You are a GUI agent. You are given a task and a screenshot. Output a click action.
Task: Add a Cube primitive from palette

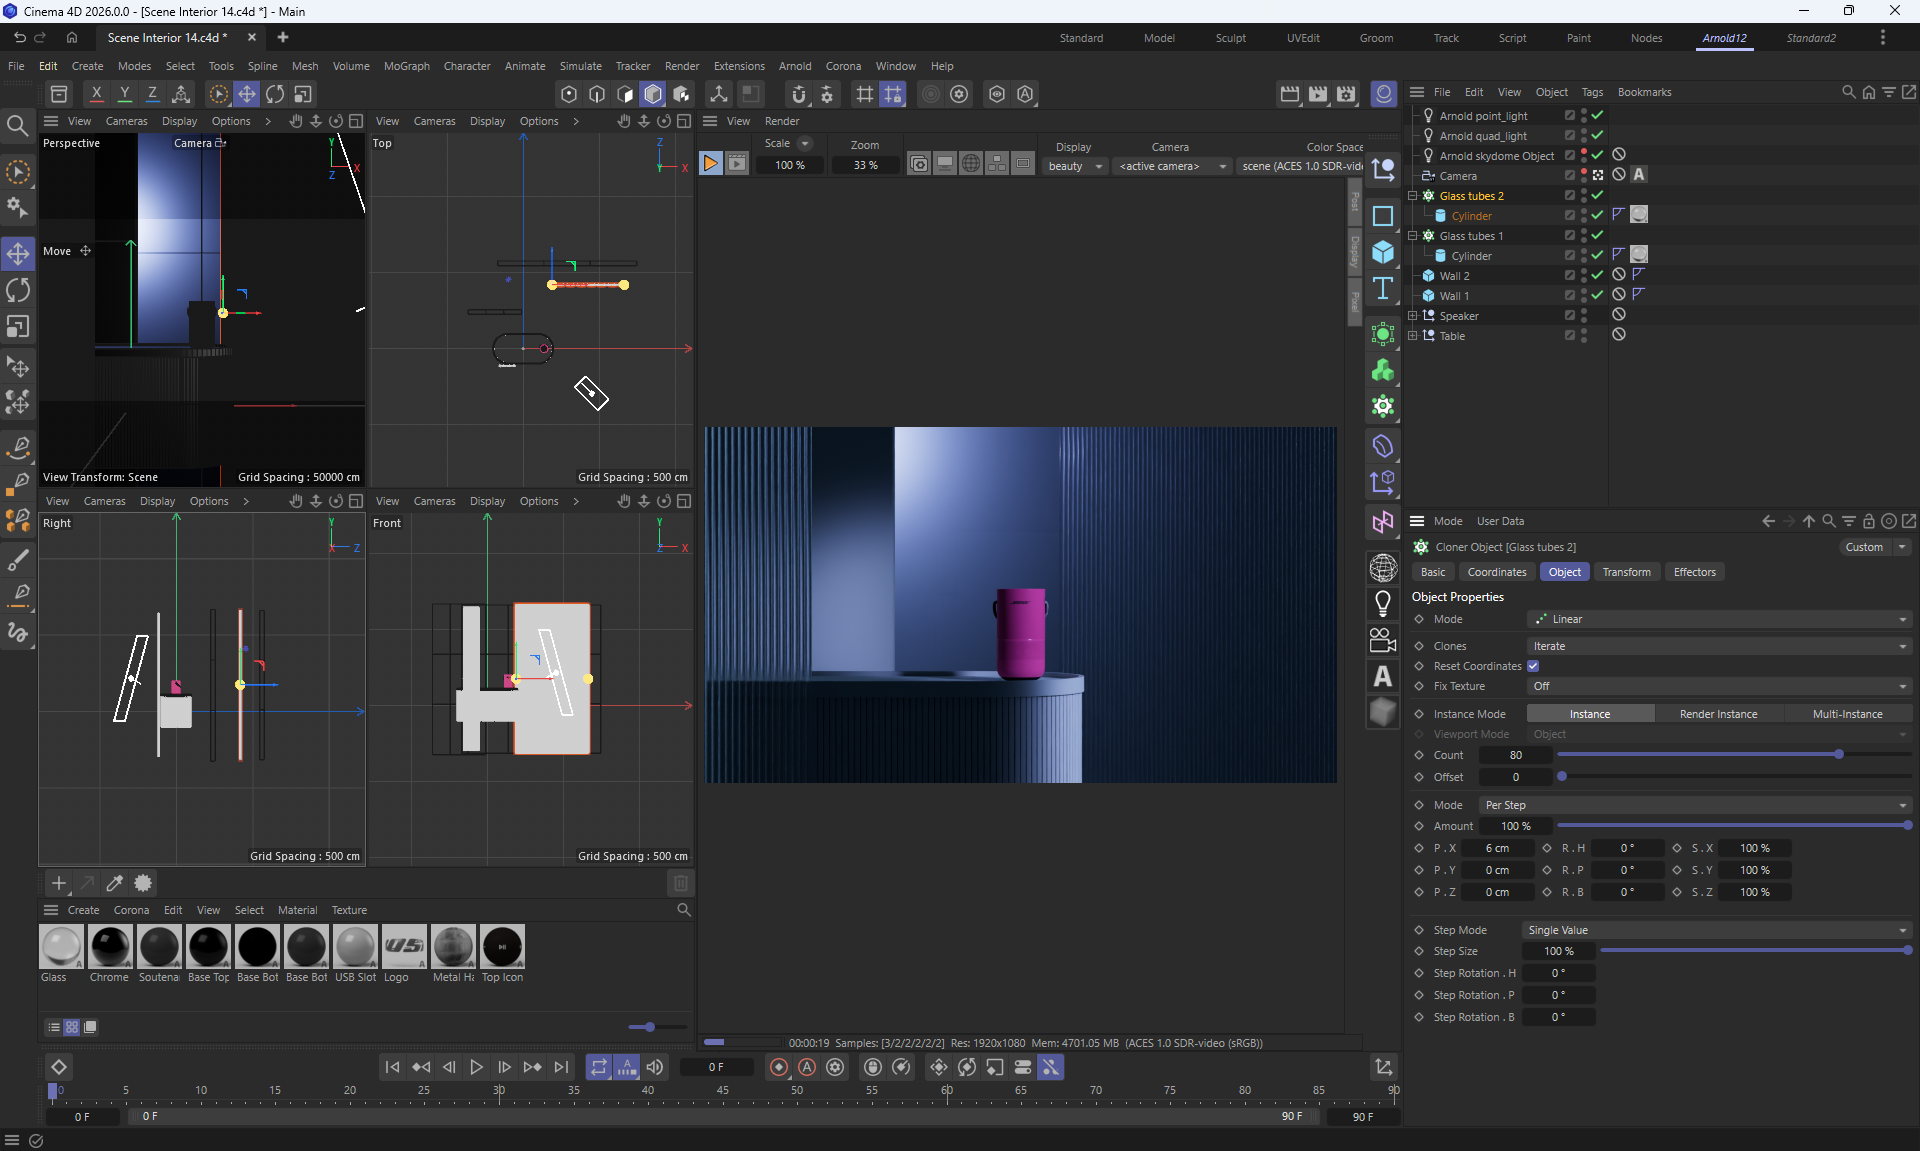pos(1383,252)
